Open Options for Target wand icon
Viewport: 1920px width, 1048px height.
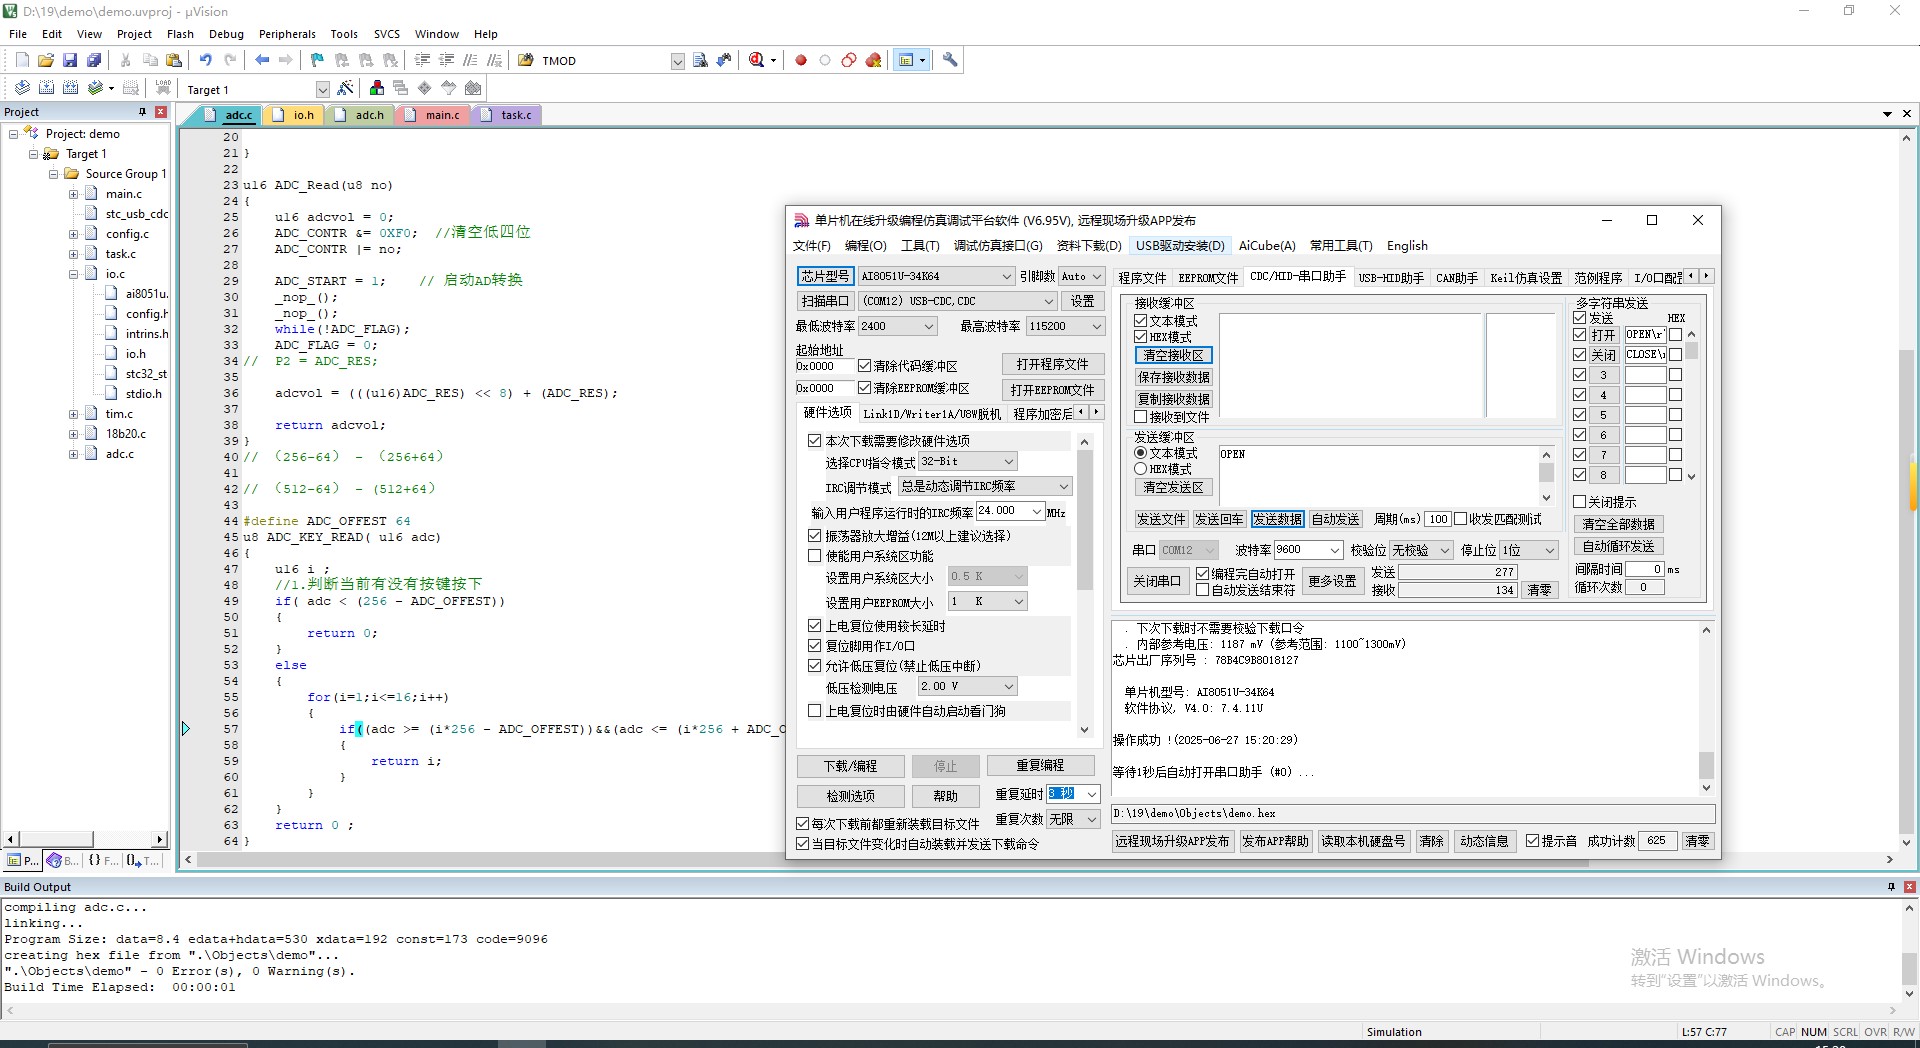tap(346, 88)
